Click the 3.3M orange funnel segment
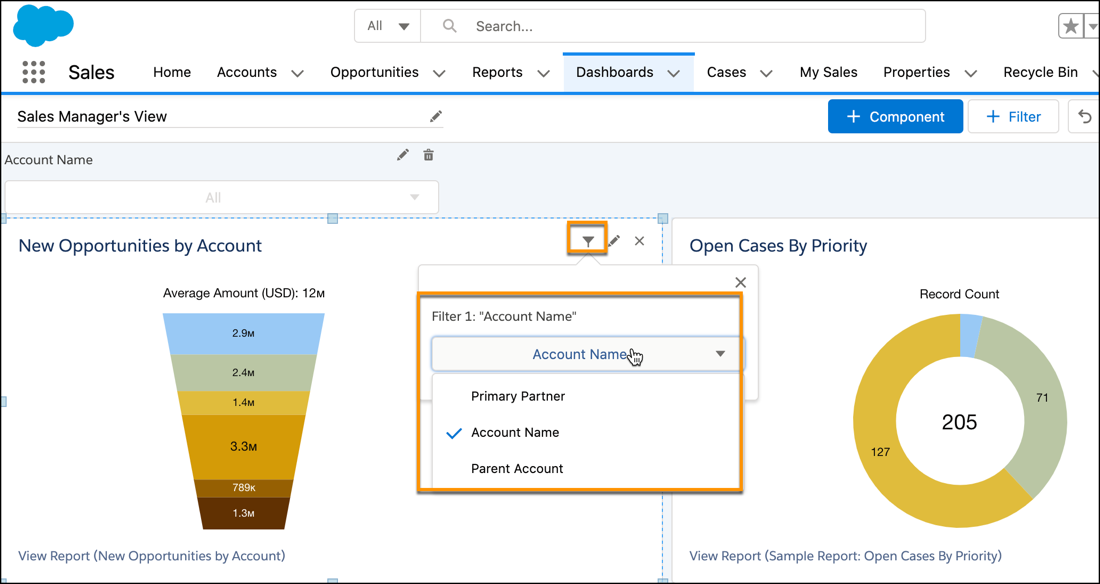 point(244,446)
